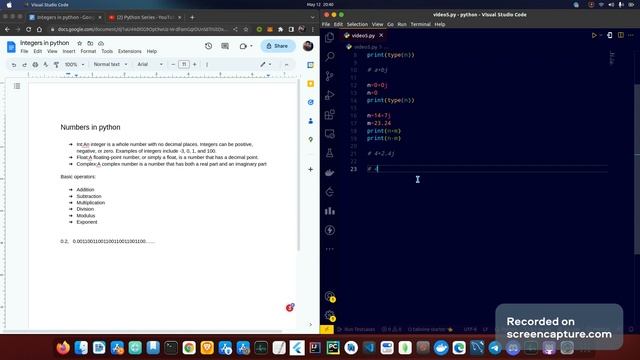Open editing mode pencil dropdown
Image resolution: width=640 pixels, height=360 pixels.
(x=265, y=64)
